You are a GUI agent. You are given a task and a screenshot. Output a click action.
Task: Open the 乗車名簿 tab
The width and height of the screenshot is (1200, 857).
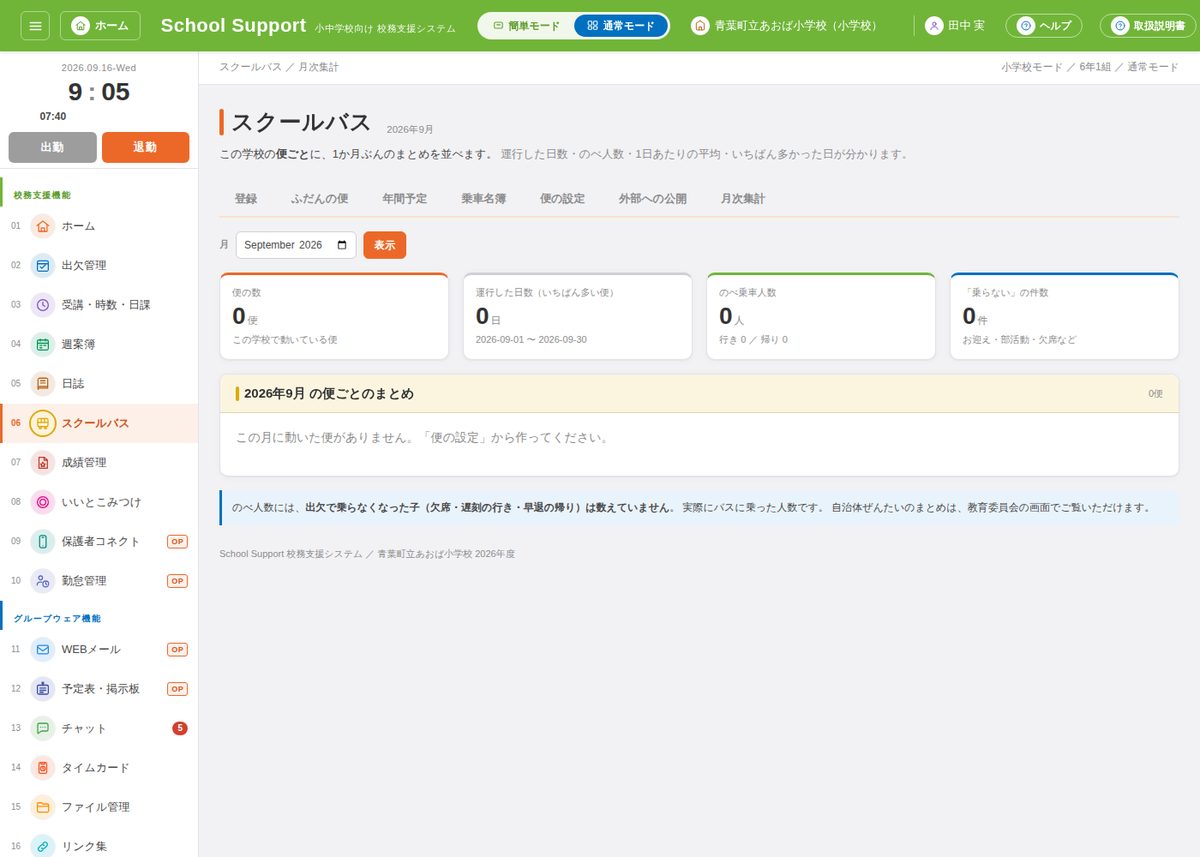click(484, 199)
